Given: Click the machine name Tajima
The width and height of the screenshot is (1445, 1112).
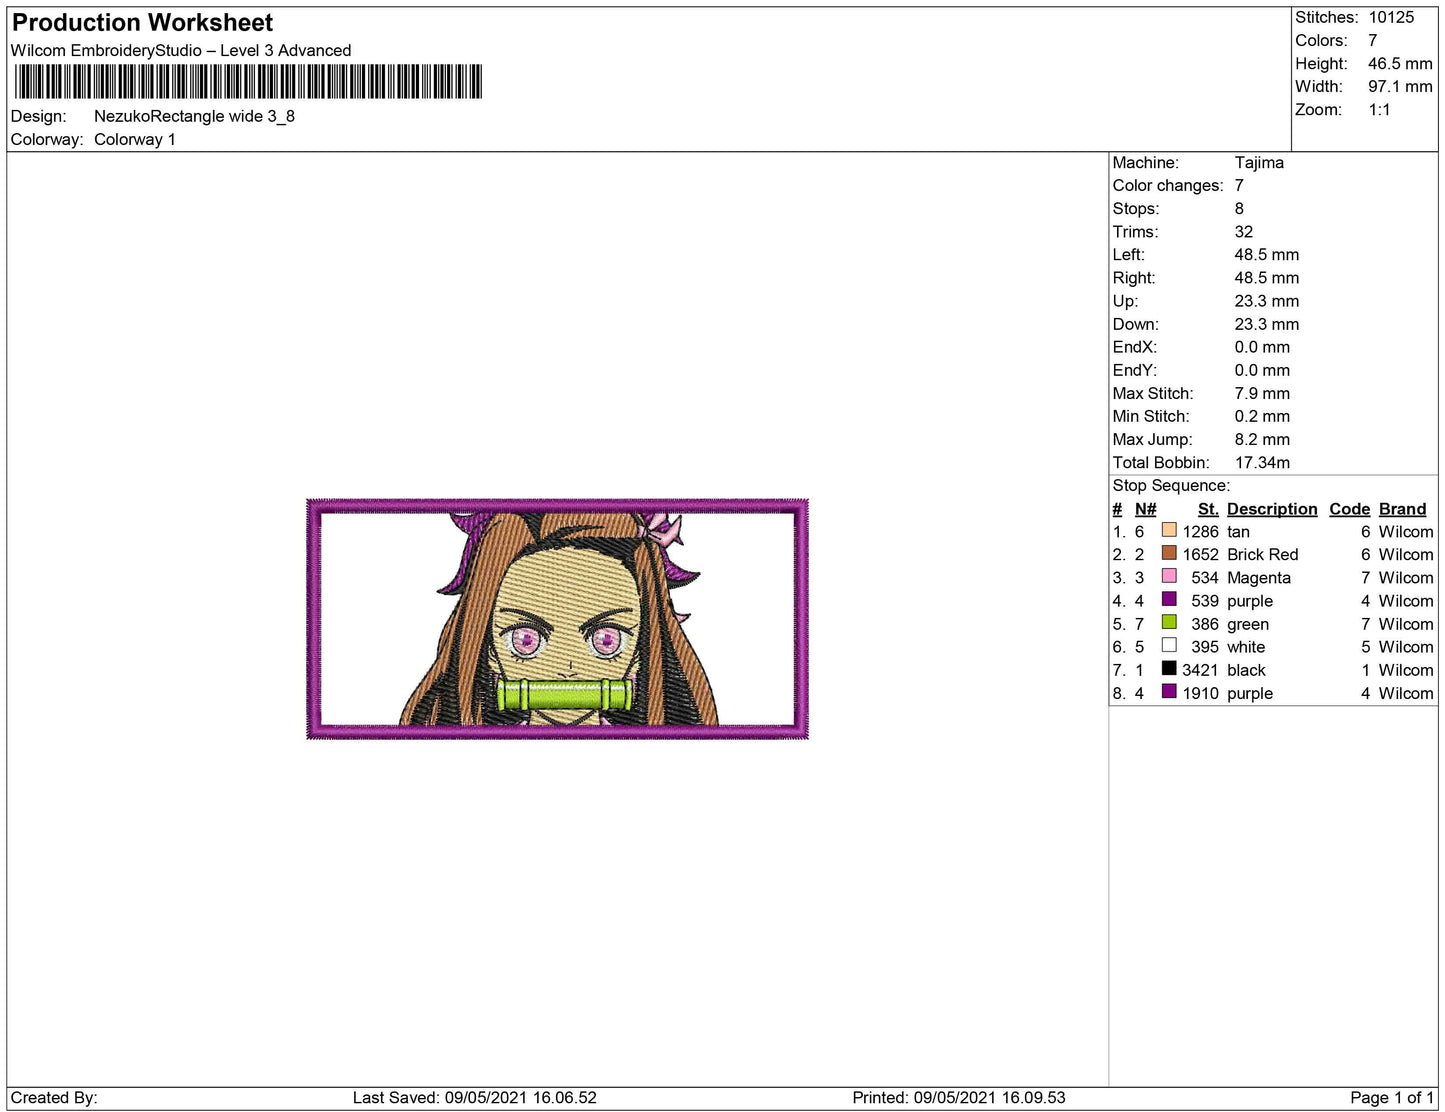Looking at the screenshot, I should [x=1259, y=162].
